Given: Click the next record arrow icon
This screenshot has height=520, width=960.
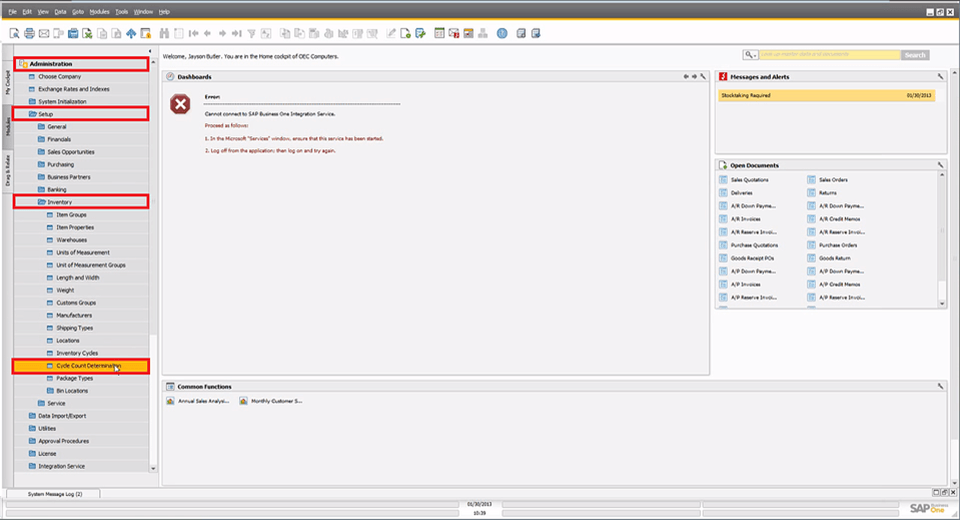Looking at the screenshot, I should point(222,34).
